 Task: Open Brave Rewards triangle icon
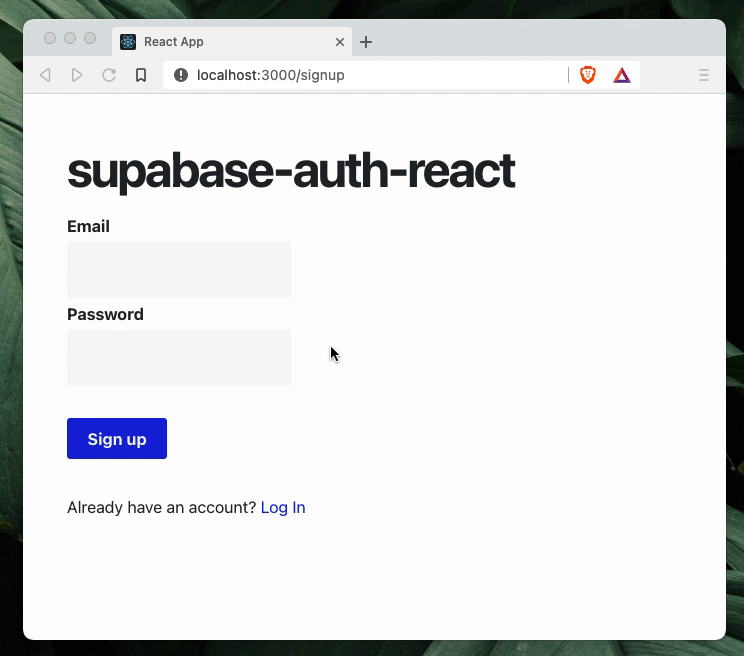pyautogui.click(x=622, y=75)
